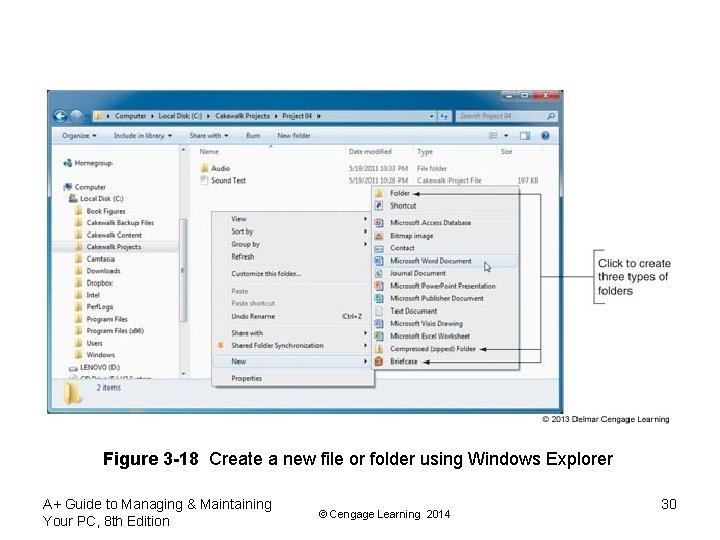Click the New folder toolbar button
The image size is (720, 540).
tap(294, 135)
